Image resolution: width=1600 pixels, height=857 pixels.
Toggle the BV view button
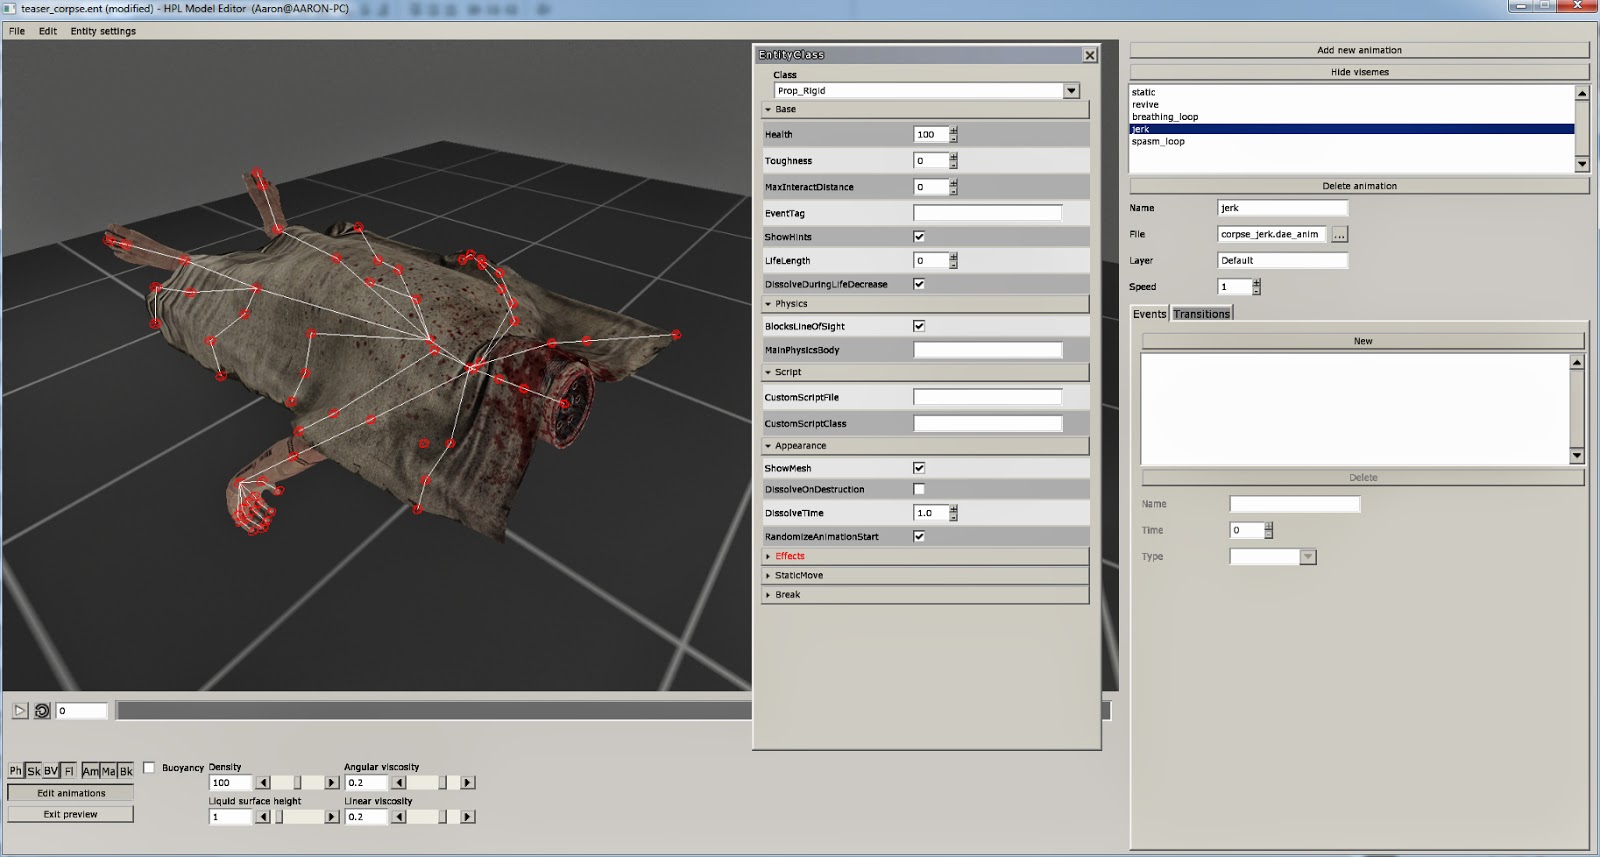click(51, 771)
